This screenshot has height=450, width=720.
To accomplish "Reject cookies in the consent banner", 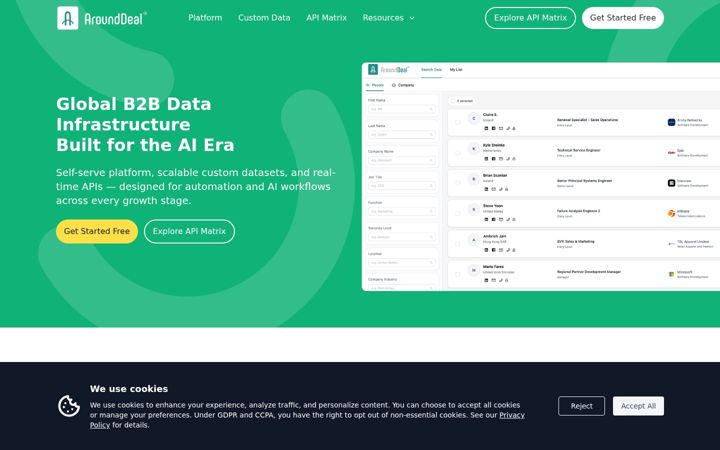I will (581, 406).
